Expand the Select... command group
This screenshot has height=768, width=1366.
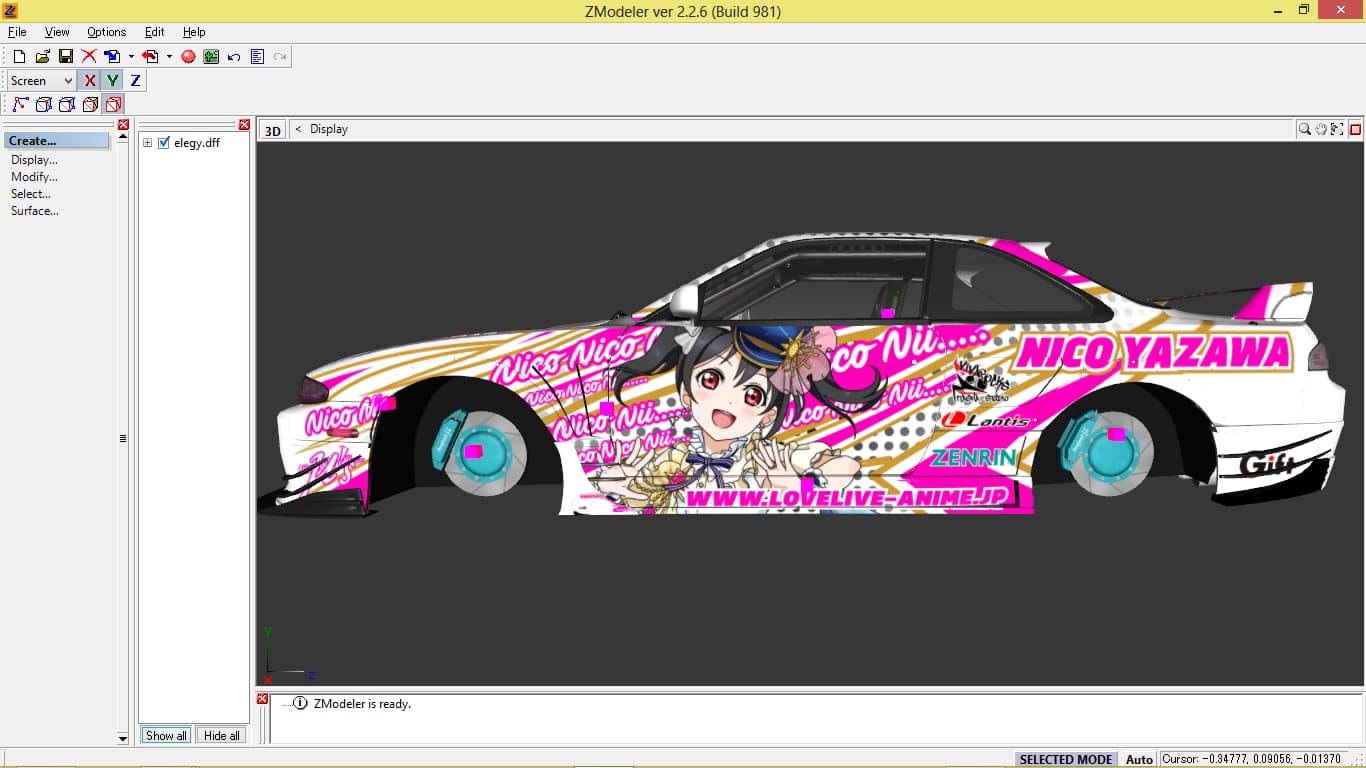[x=31, y=194]
